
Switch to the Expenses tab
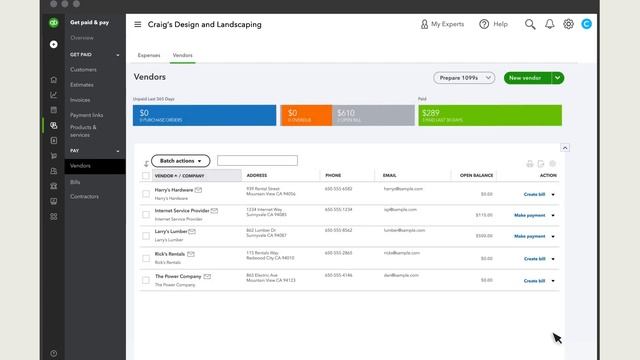click(x=149, y=55)
